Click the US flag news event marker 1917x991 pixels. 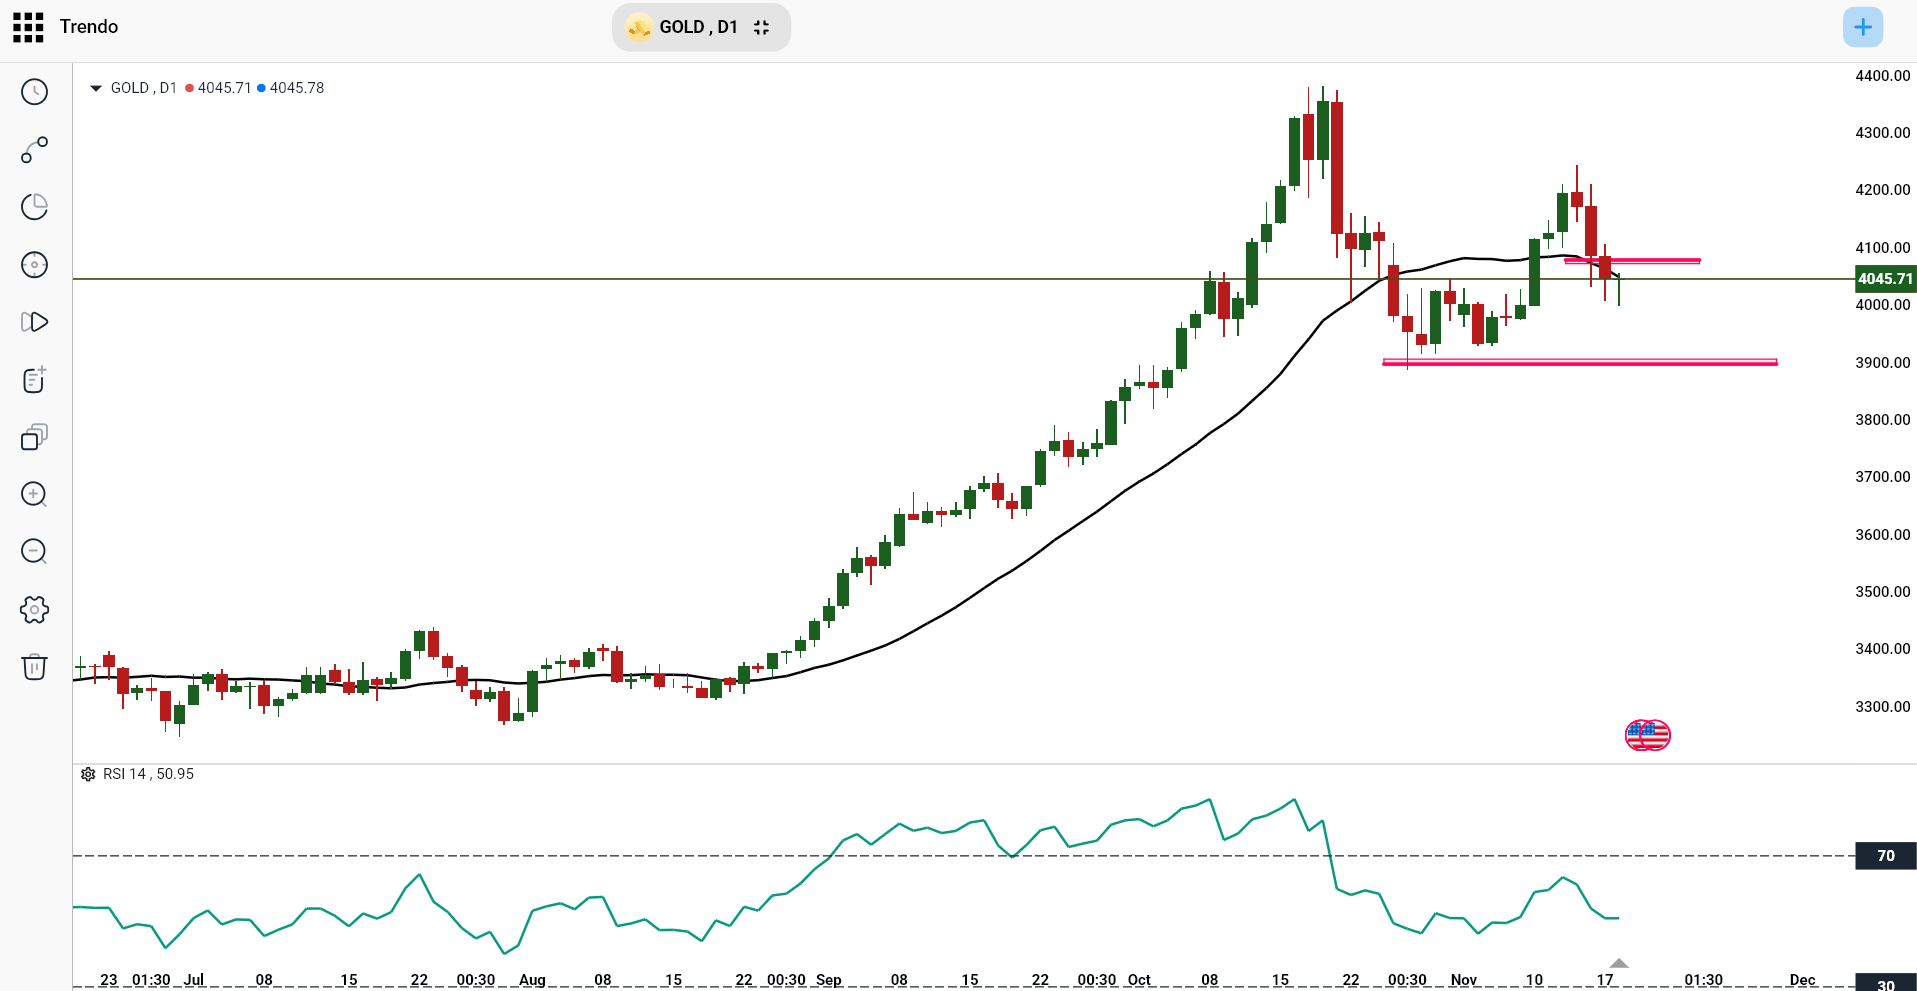tap(1646, 735)
